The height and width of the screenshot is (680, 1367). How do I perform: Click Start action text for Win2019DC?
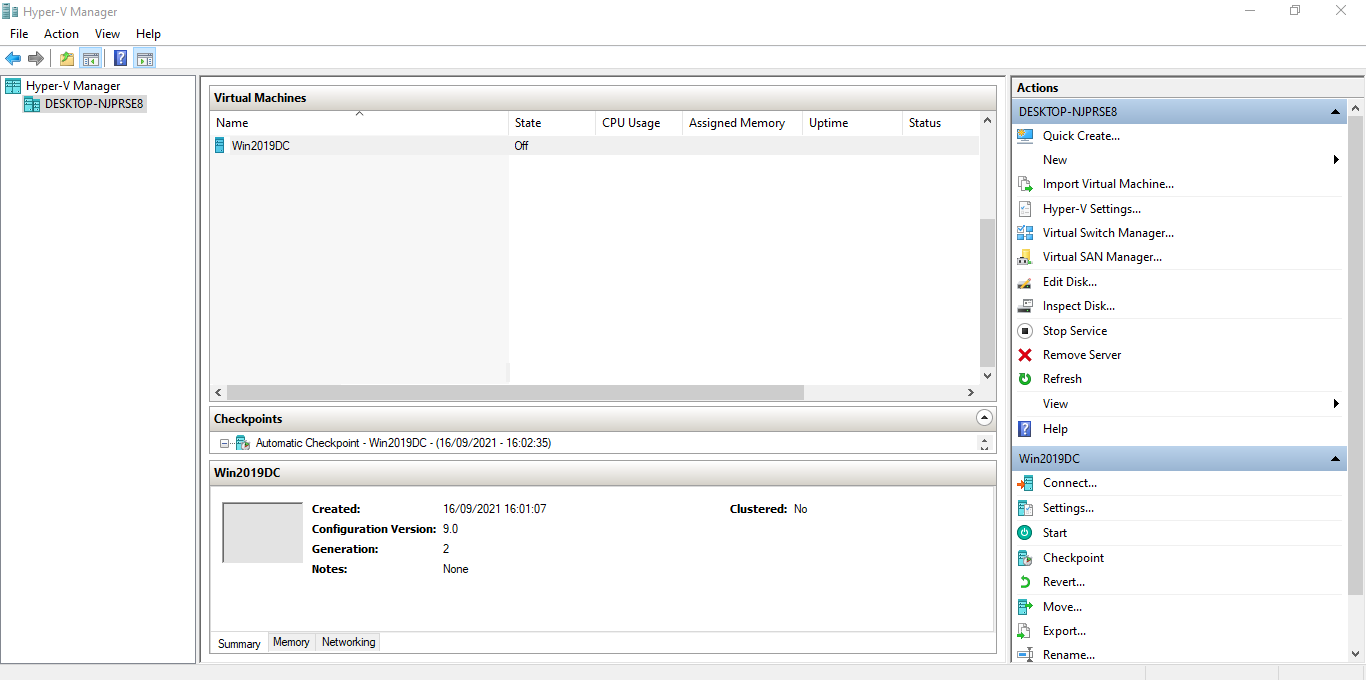tap(1055, 533)
